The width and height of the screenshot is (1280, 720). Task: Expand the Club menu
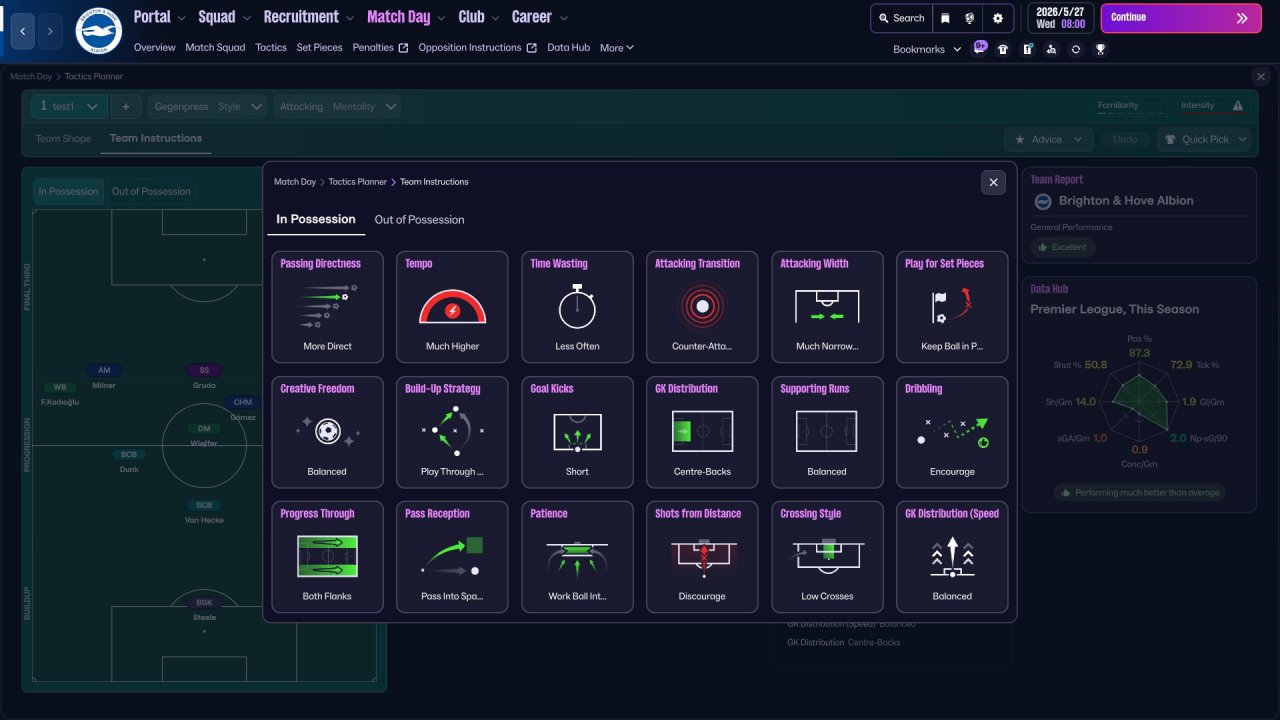point(479,17)
